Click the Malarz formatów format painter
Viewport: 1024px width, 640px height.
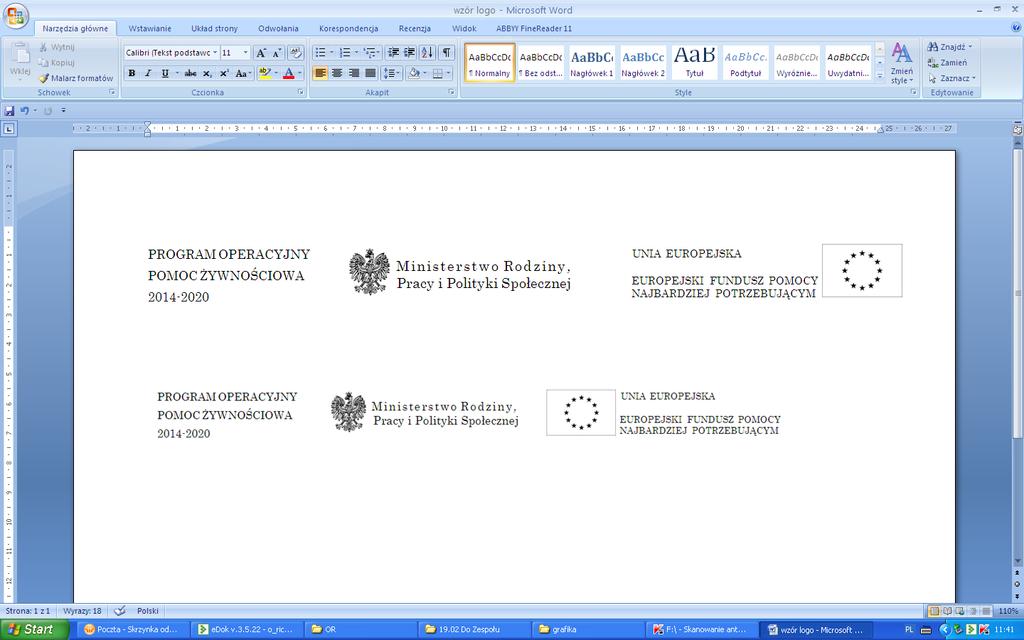76,78
